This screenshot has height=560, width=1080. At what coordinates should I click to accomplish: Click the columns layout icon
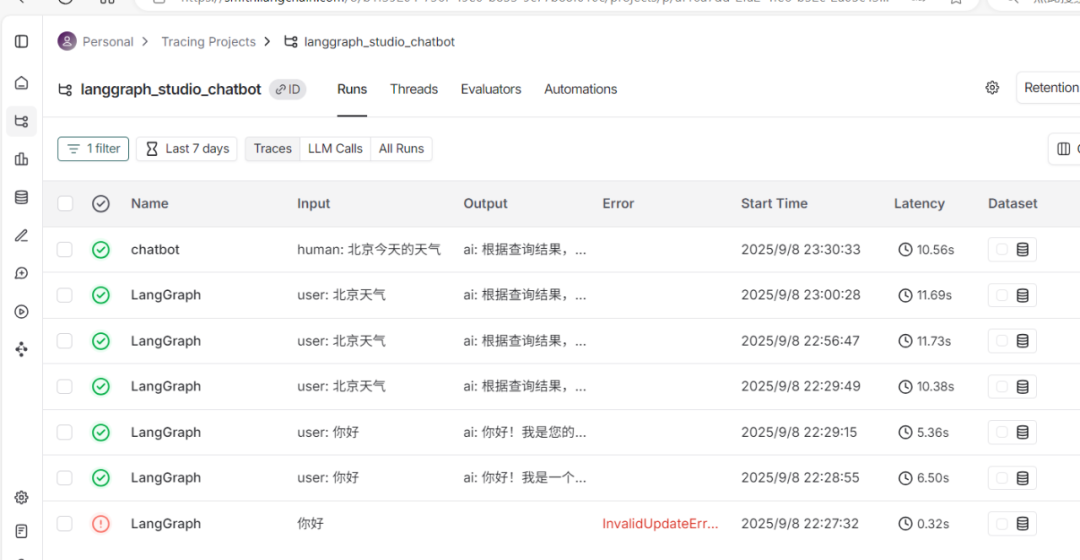click(x=1063, y=149)
